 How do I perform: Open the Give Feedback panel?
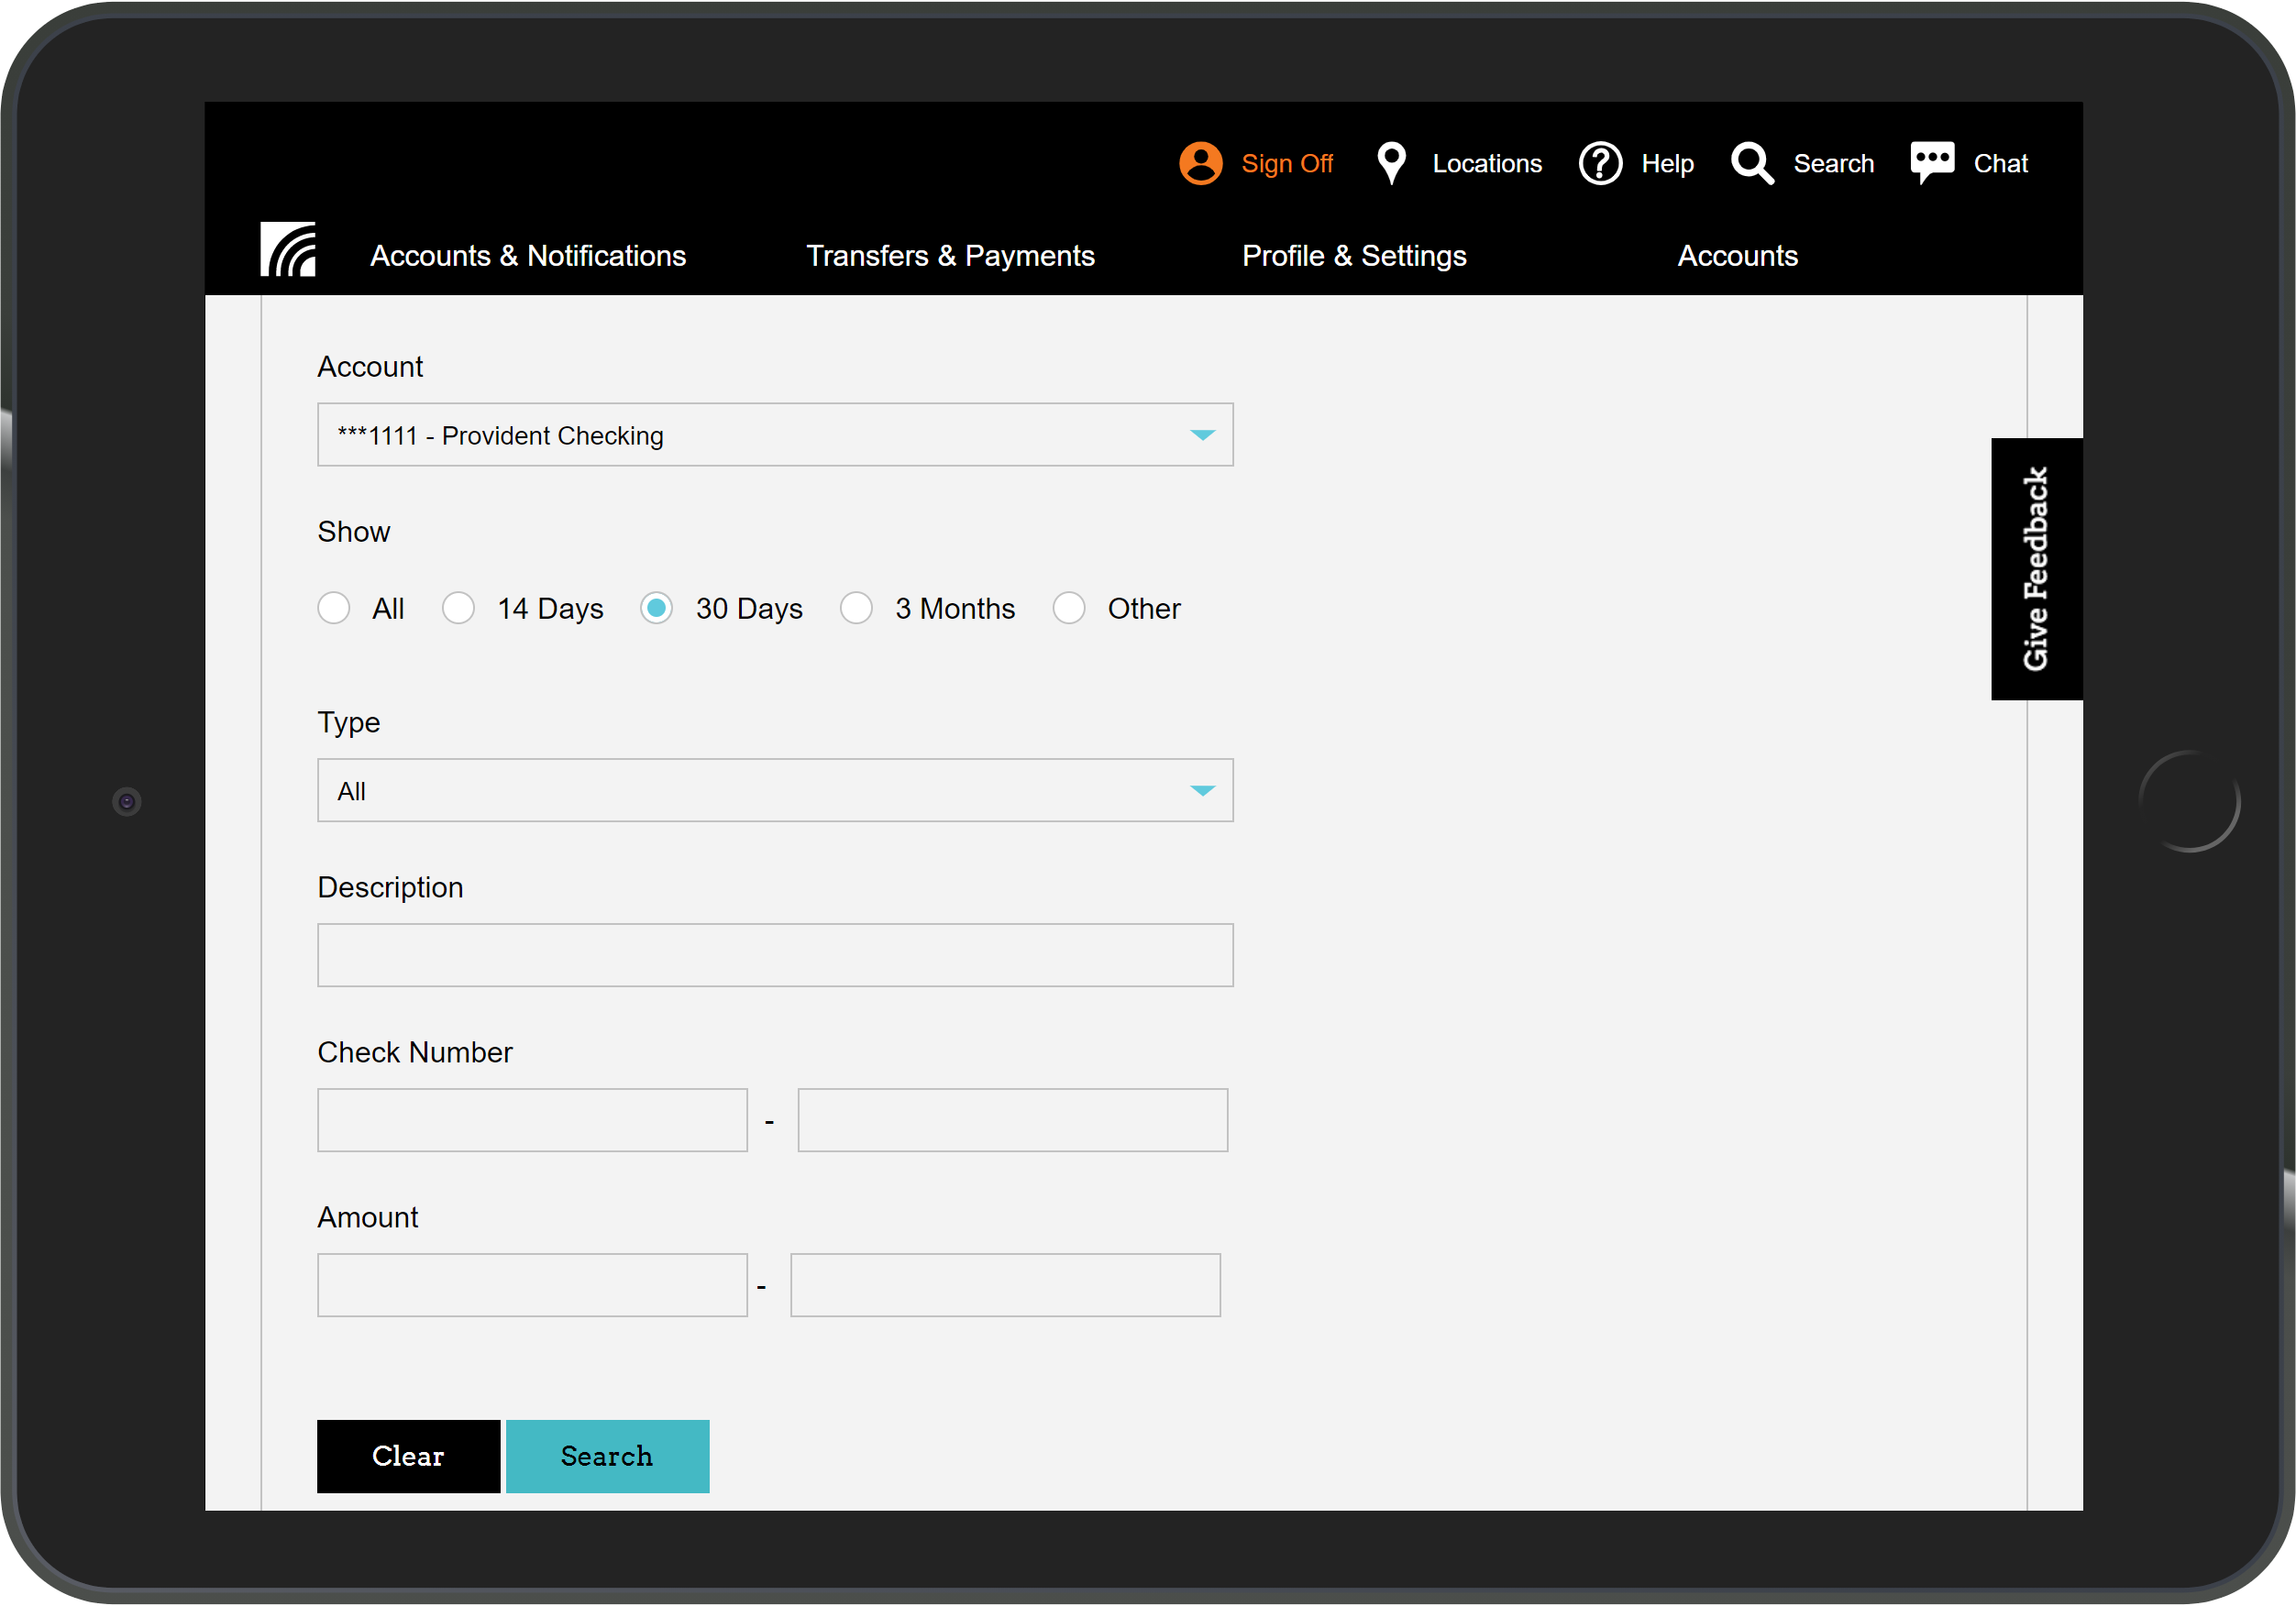click(2036, 567)
